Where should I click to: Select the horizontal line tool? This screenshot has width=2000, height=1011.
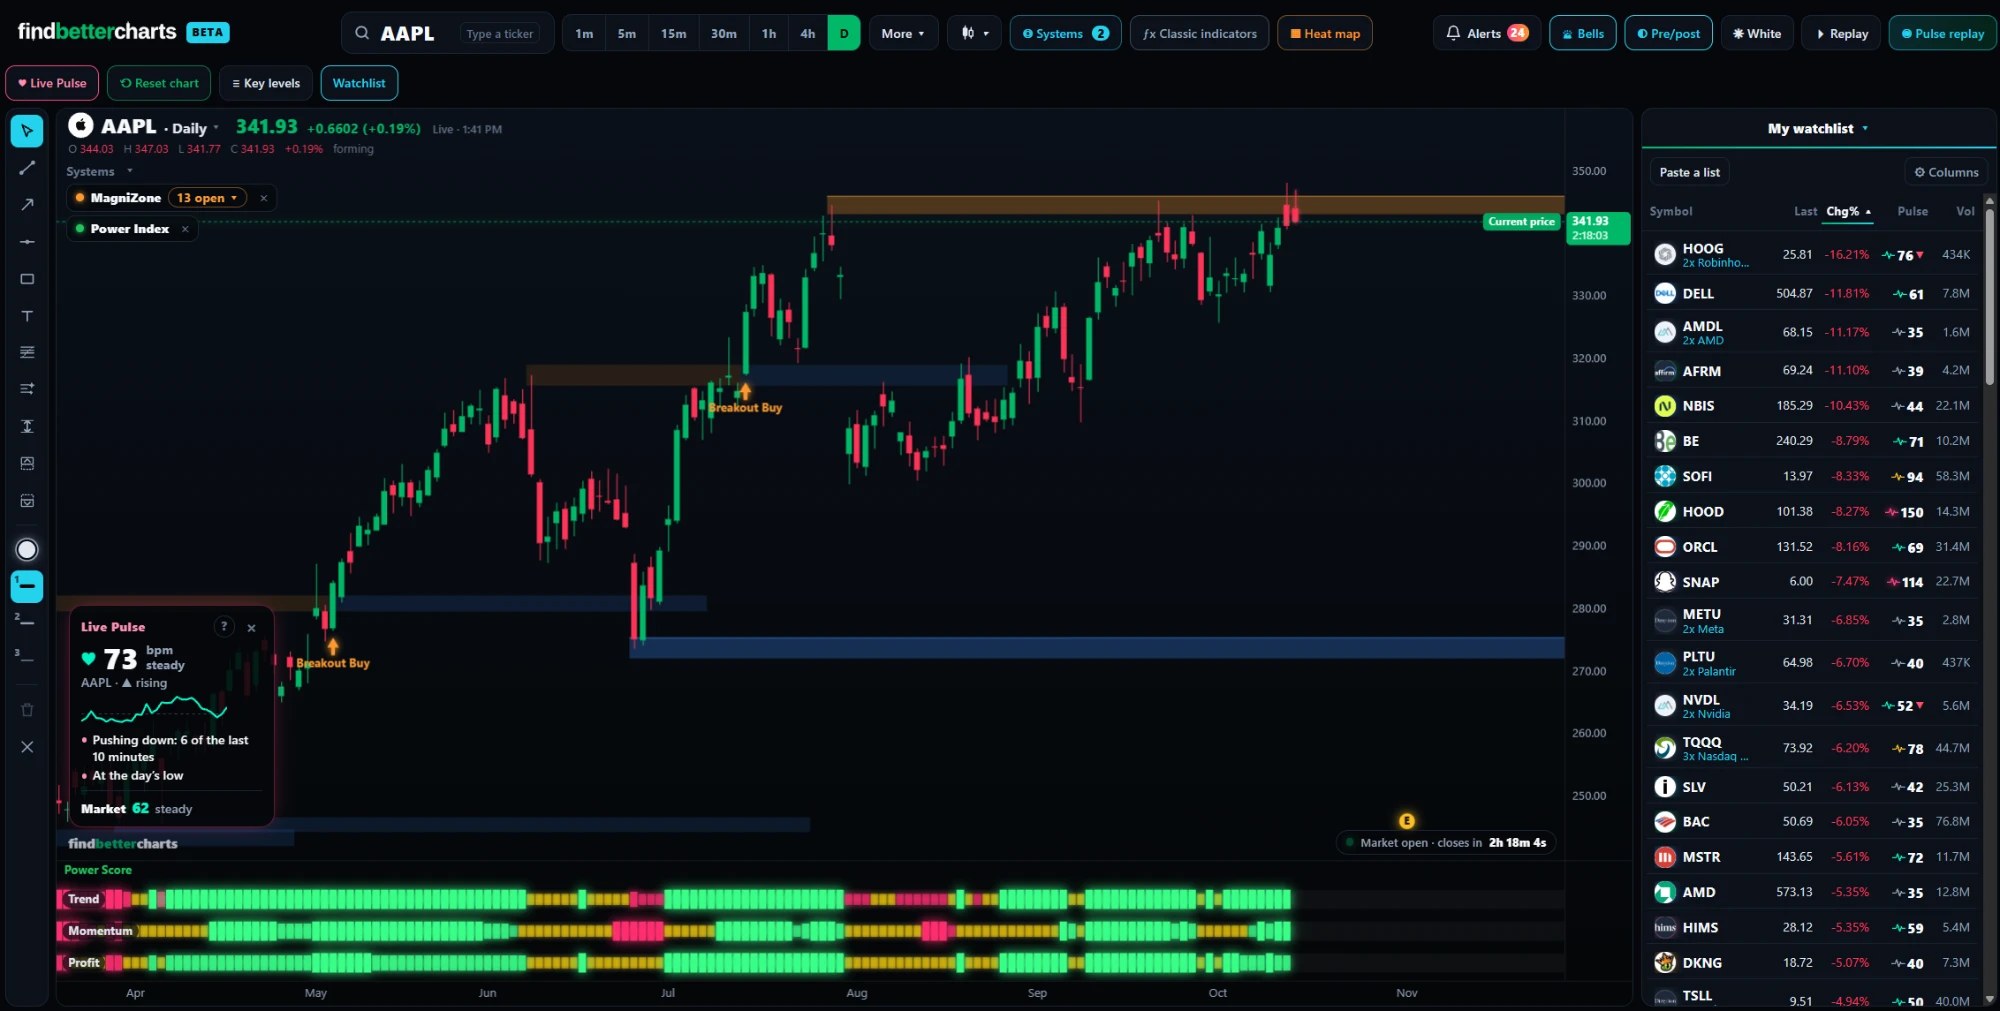pos(27,242)
